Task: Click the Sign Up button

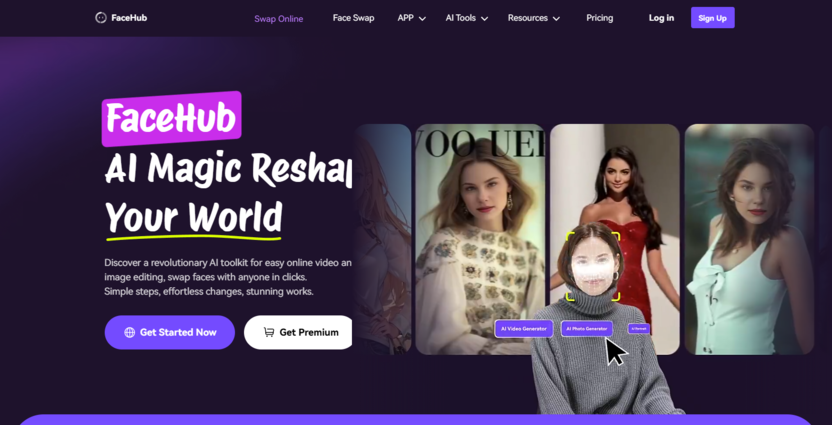Action: tap(713, 18)
